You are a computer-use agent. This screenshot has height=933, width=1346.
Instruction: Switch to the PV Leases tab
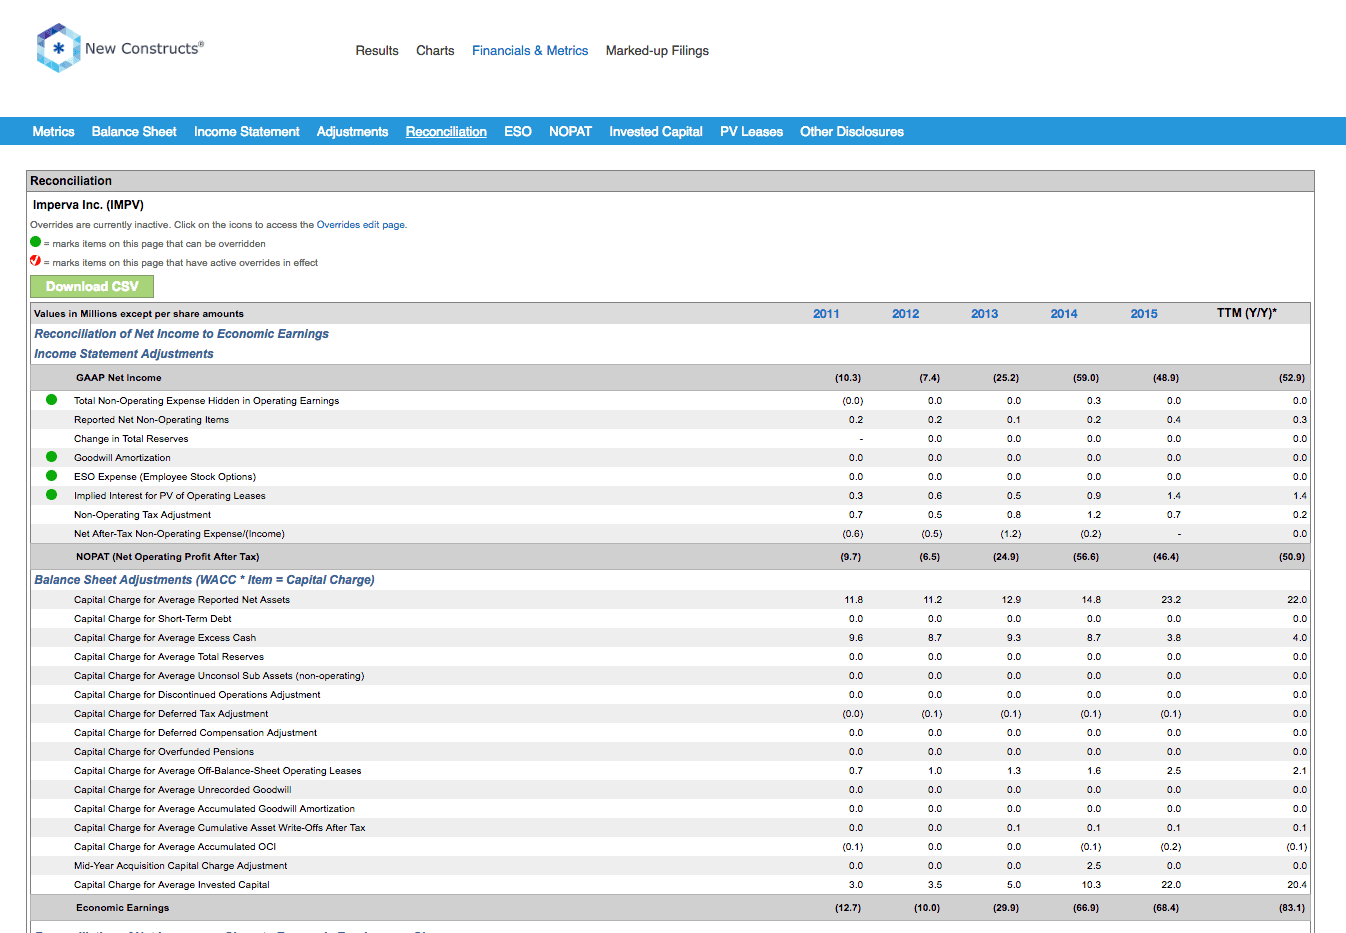(x=751, y=132)
